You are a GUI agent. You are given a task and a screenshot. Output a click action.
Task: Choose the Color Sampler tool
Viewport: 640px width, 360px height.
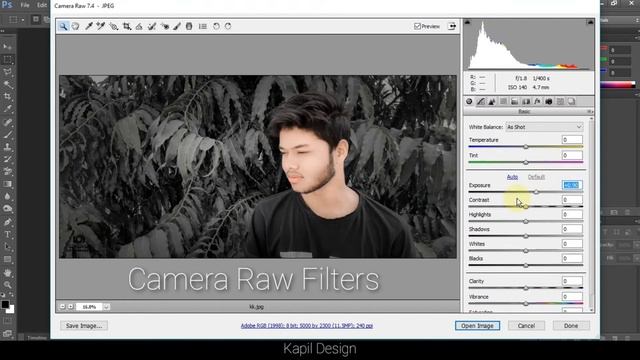[x=101, y=27]
